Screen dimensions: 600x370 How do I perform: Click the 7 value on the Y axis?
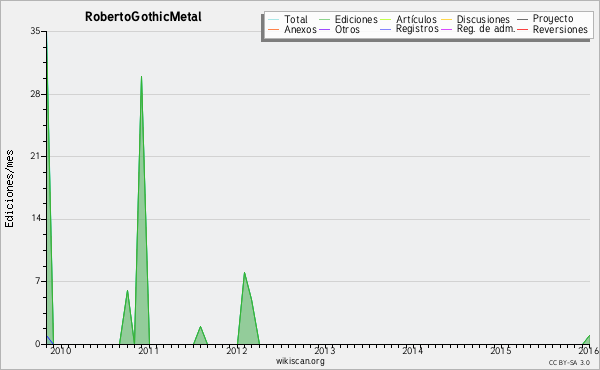pyautogui.click(x=38, y=281)
